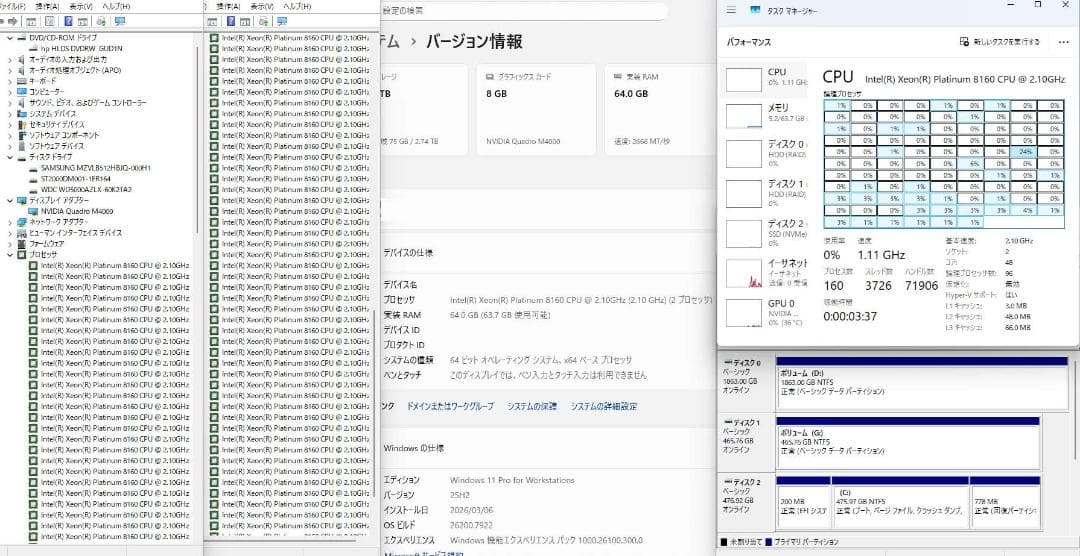Open ヘルプ(H) menu in second Device Manager

(x=297, y=6)
